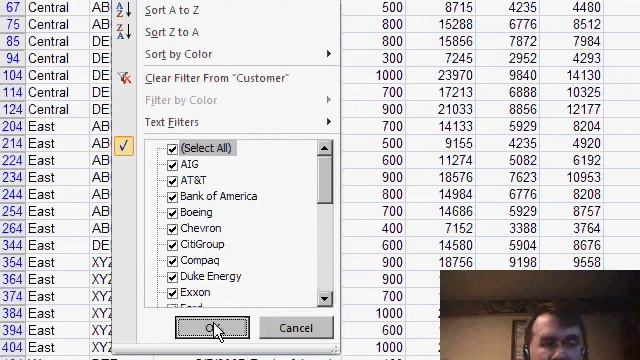Click the filter menu resize grip
The width and height of the screenshot is (640, 360).
[334, 349]
